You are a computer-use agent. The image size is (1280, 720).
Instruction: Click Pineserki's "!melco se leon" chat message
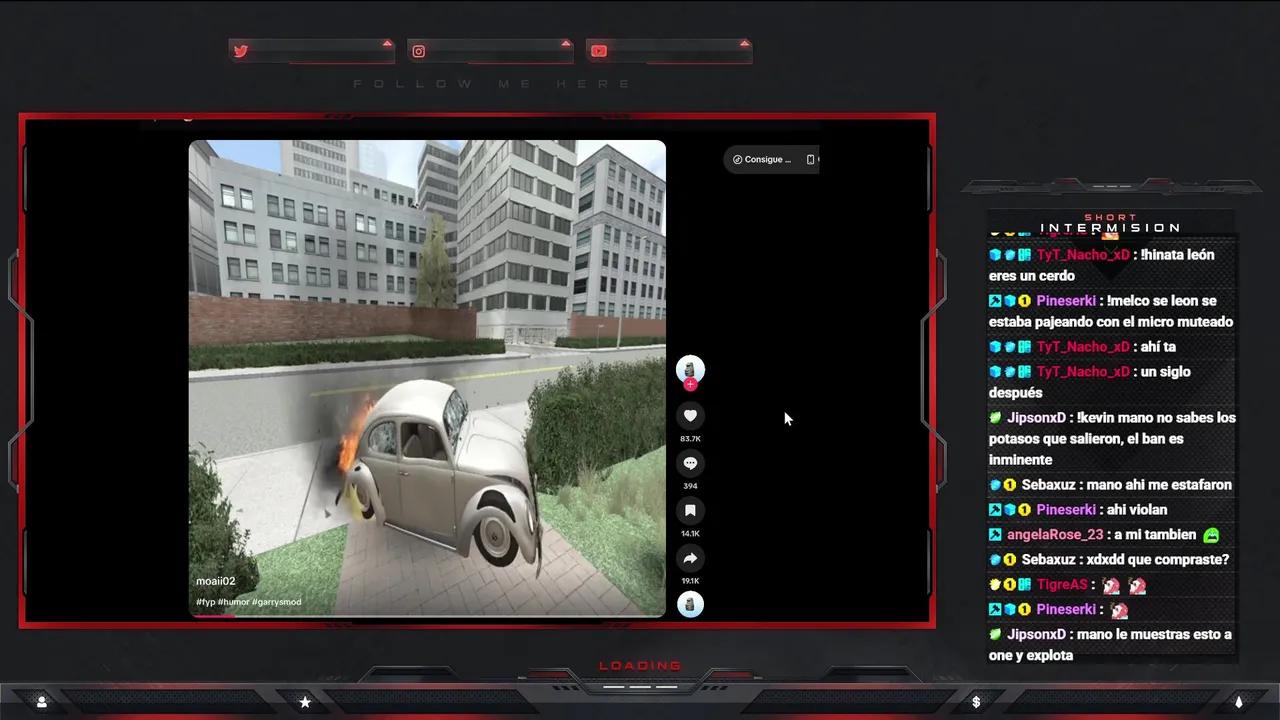click(1111, 311)
